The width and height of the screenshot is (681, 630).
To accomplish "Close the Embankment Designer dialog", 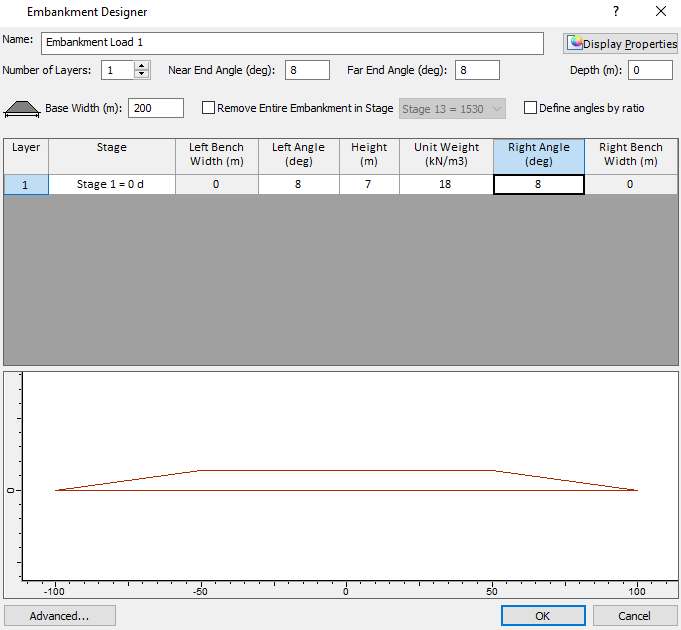I will click(x=661, y=11).
